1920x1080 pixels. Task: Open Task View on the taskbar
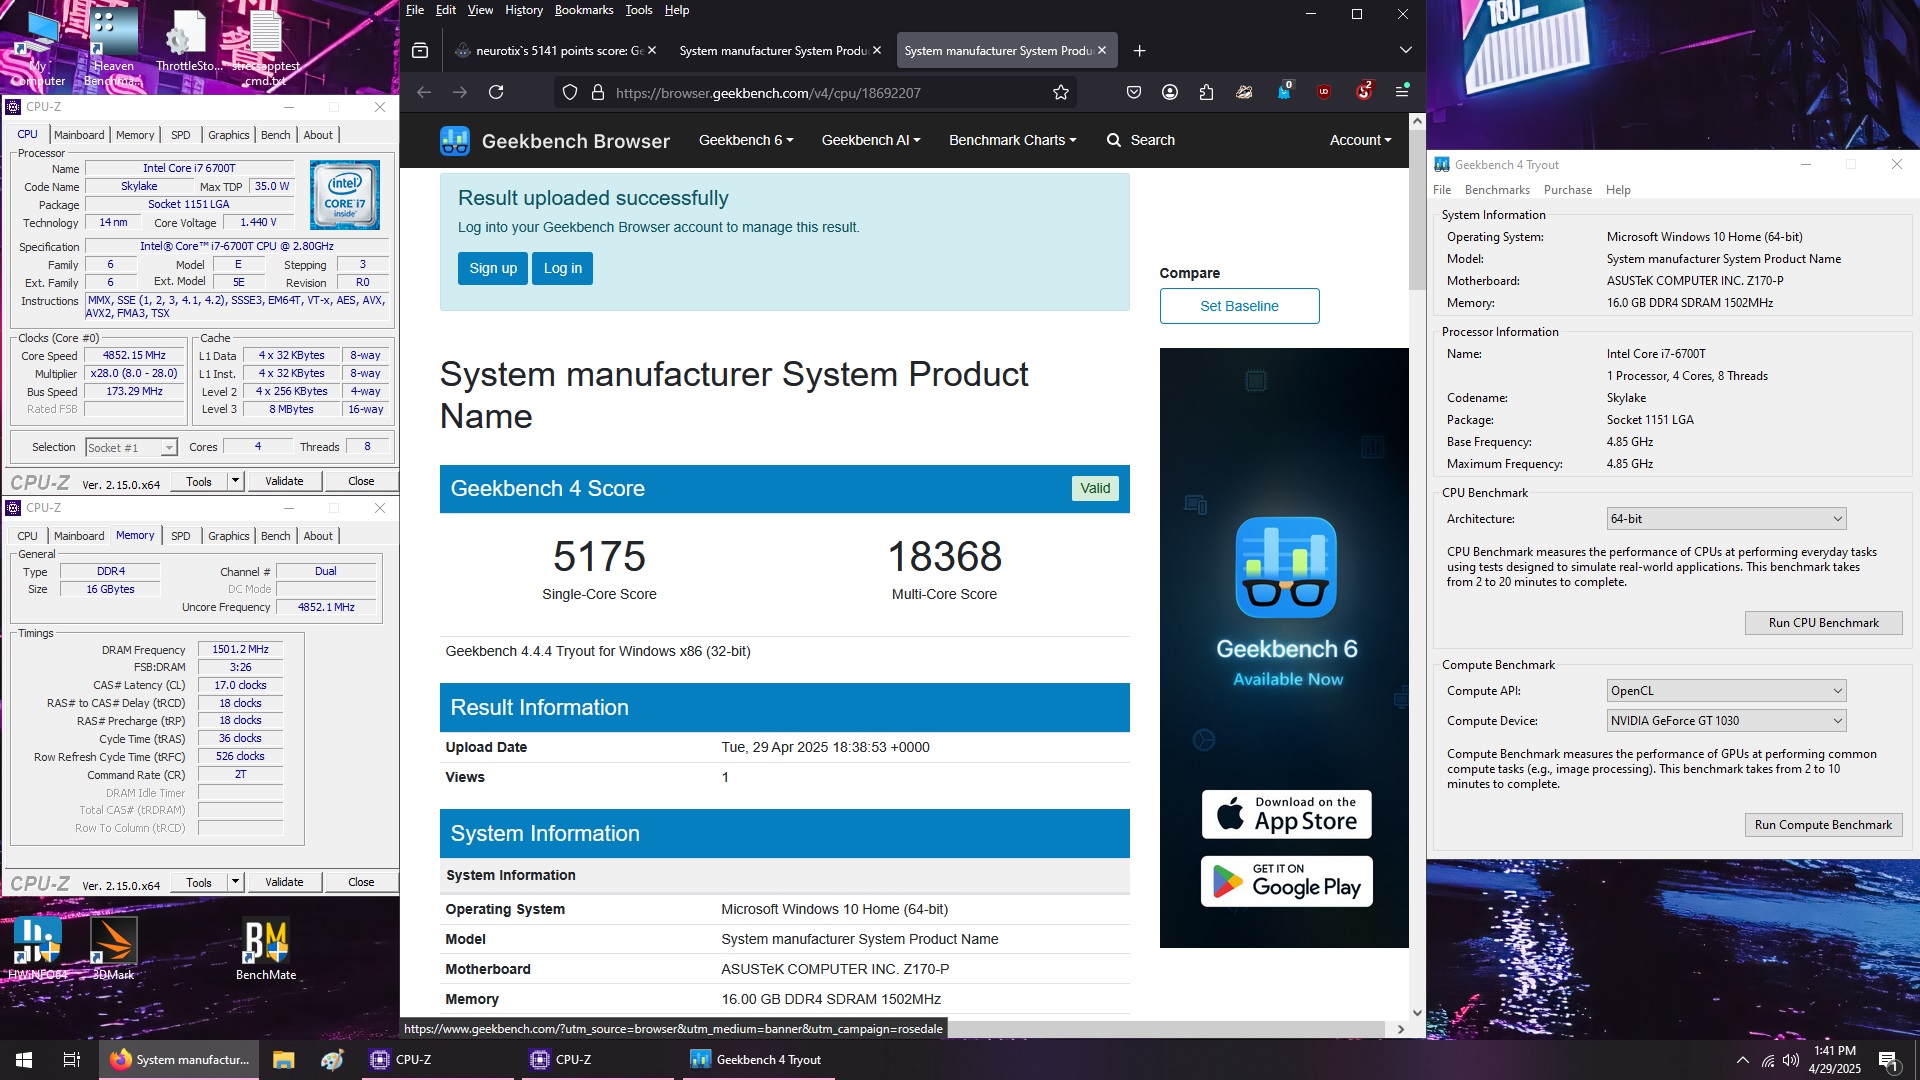(72, 1060)
